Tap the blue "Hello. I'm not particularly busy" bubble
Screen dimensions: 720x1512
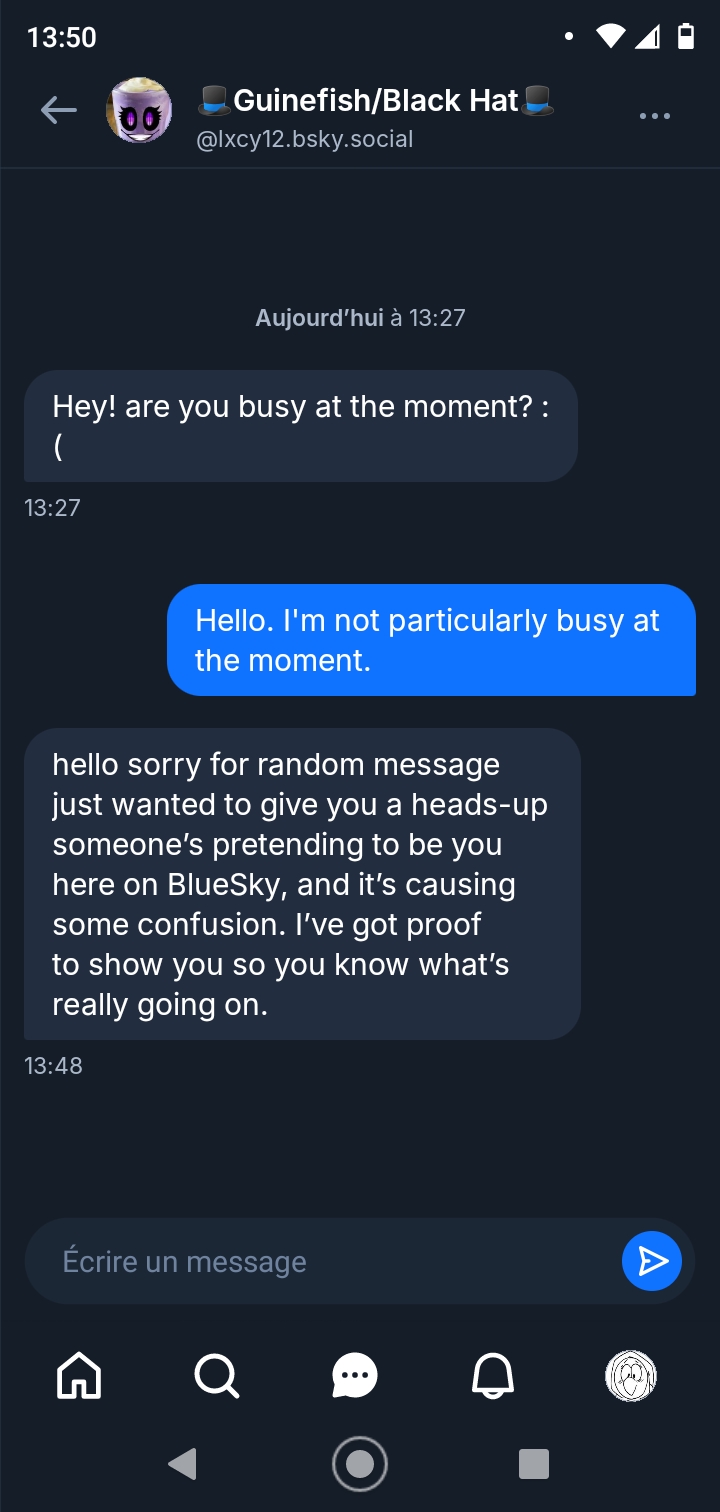[x=431, y=640]
